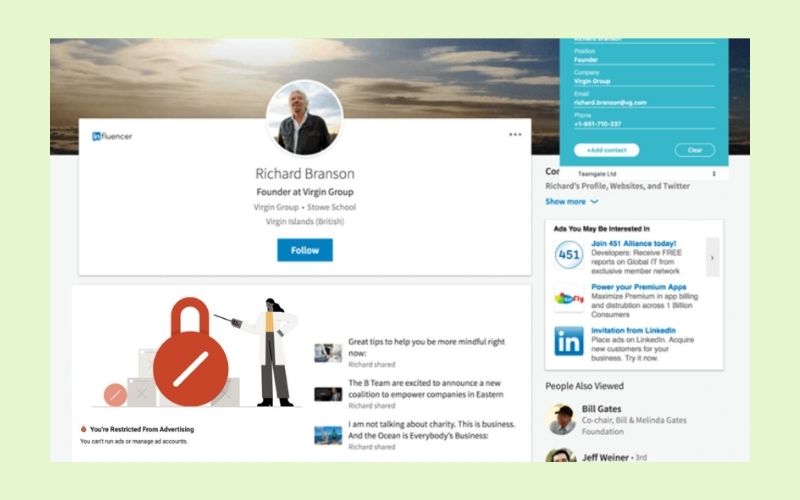This screenshot has width=800, height=500.
Task: Click the Ocean business article thumbnail
Action: [328, 435]
